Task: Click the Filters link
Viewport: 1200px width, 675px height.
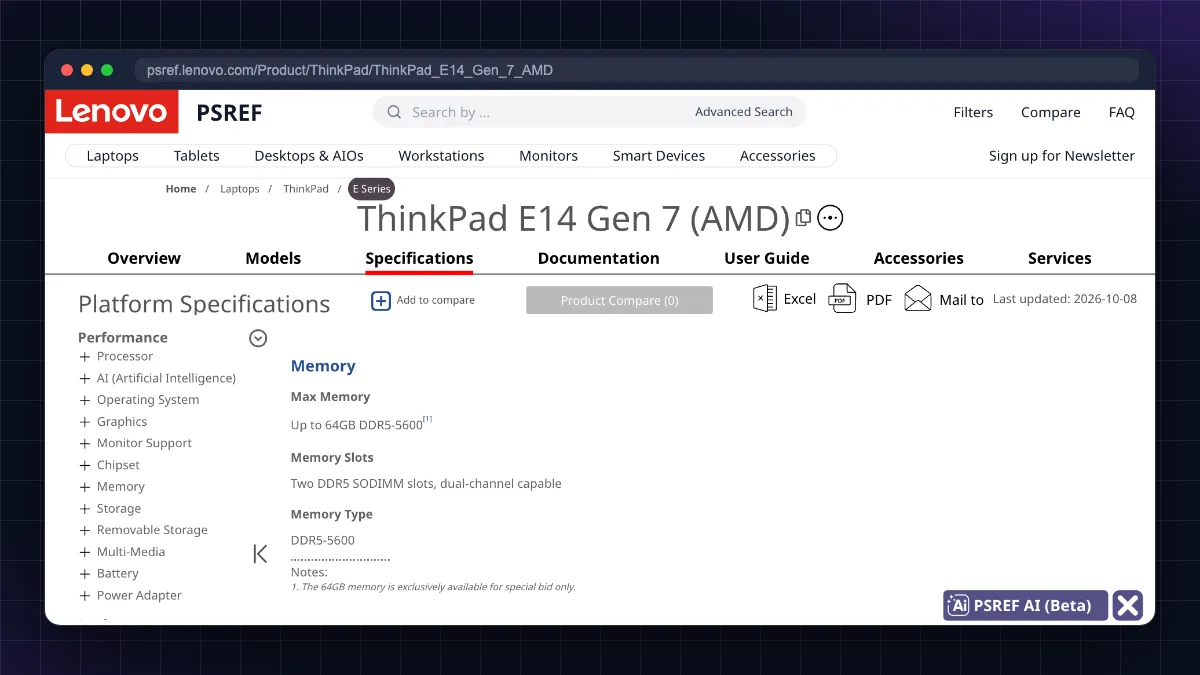Action: point(973,112)
